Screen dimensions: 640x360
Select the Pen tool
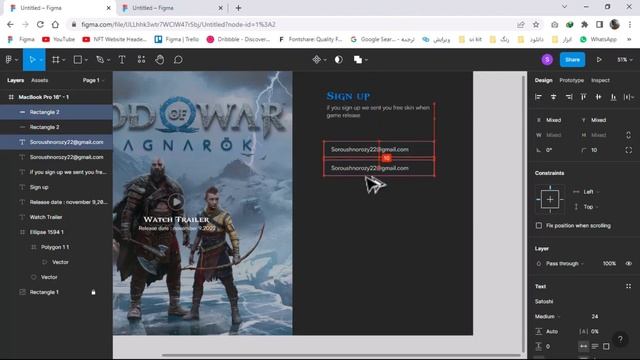(x=100, y=60)
